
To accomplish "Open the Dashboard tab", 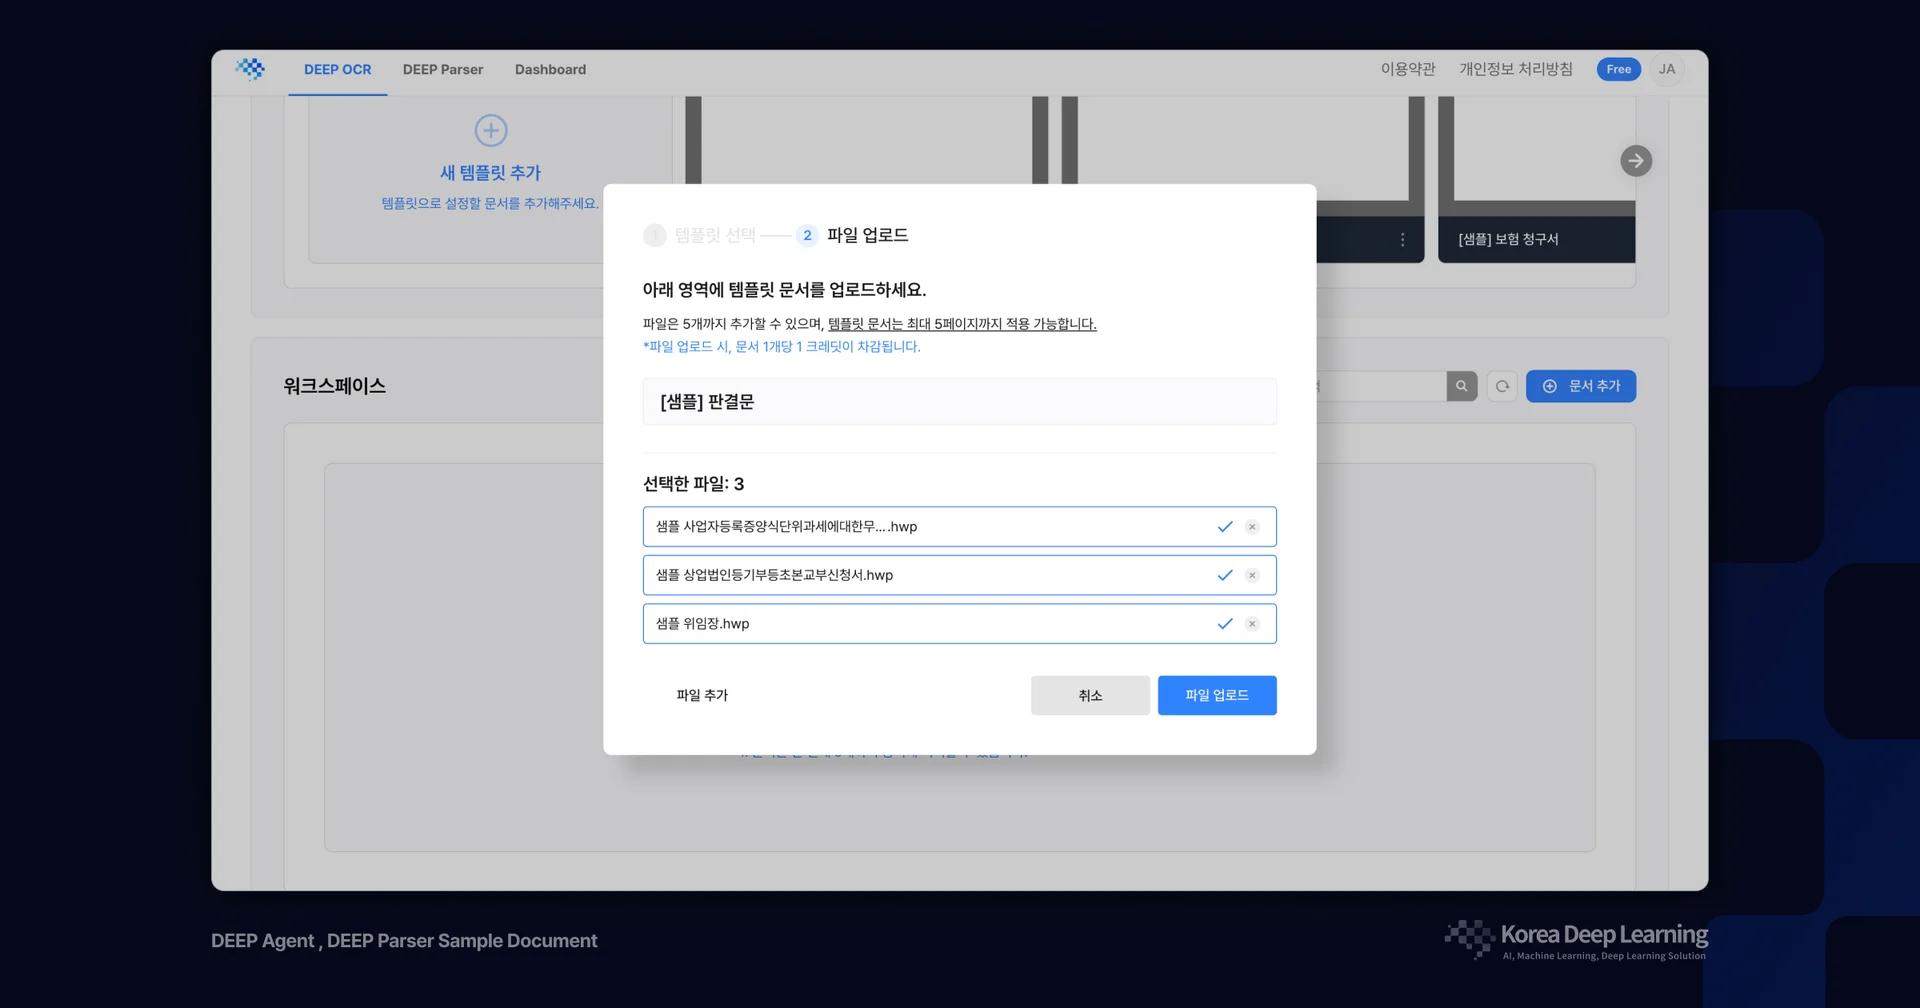I will pos(550,69).
